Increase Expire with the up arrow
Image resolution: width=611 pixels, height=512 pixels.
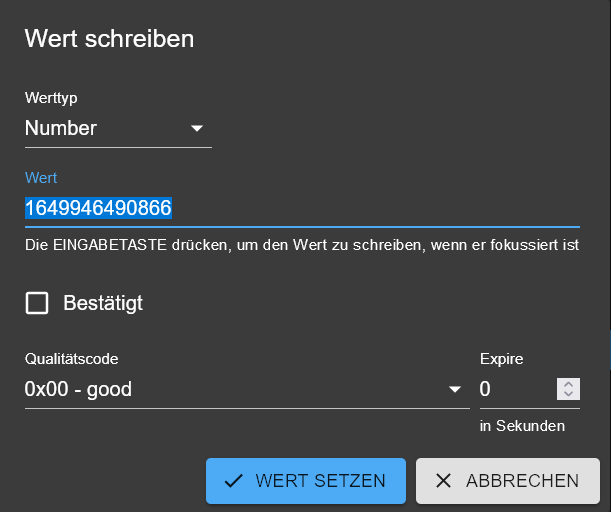[568, 383]
